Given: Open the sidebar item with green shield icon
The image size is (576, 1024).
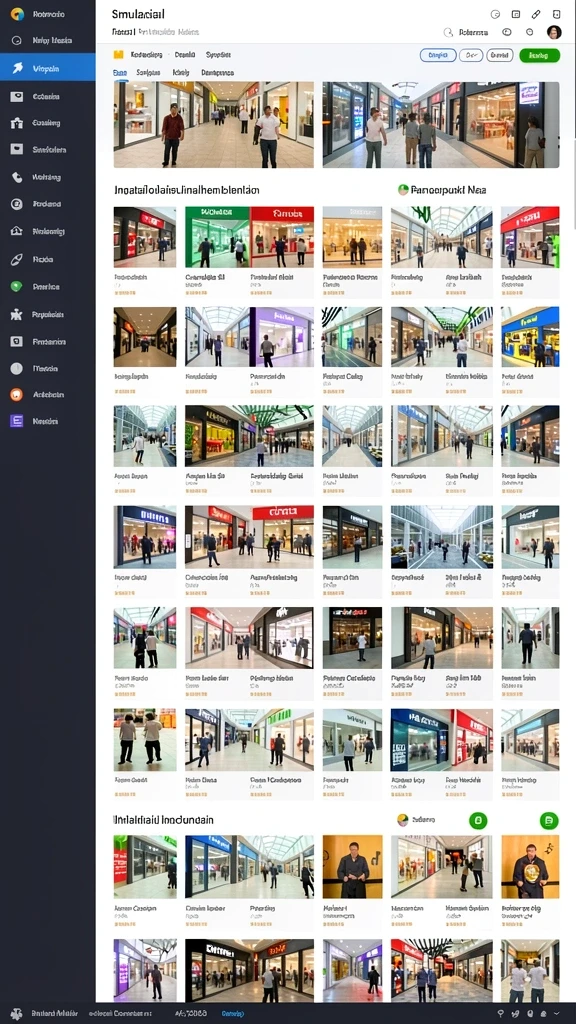Looking at the screenshot, I should coord(48,286).
